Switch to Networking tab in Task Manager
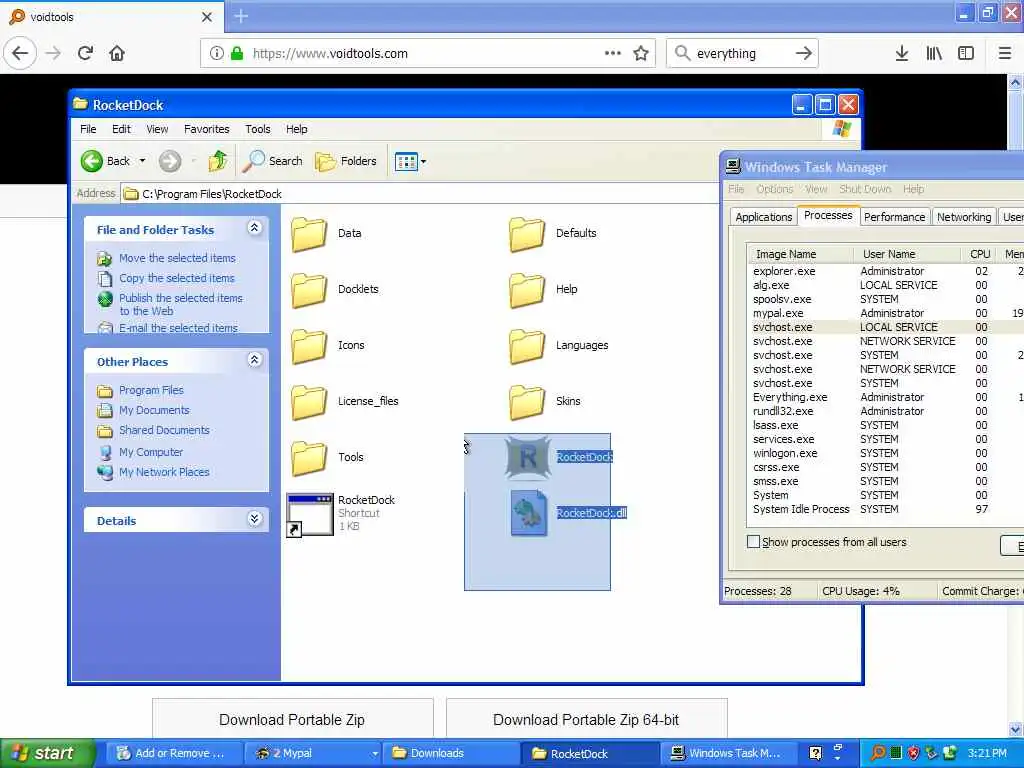The image size is (1024, 768). click(x=963, y=217)
